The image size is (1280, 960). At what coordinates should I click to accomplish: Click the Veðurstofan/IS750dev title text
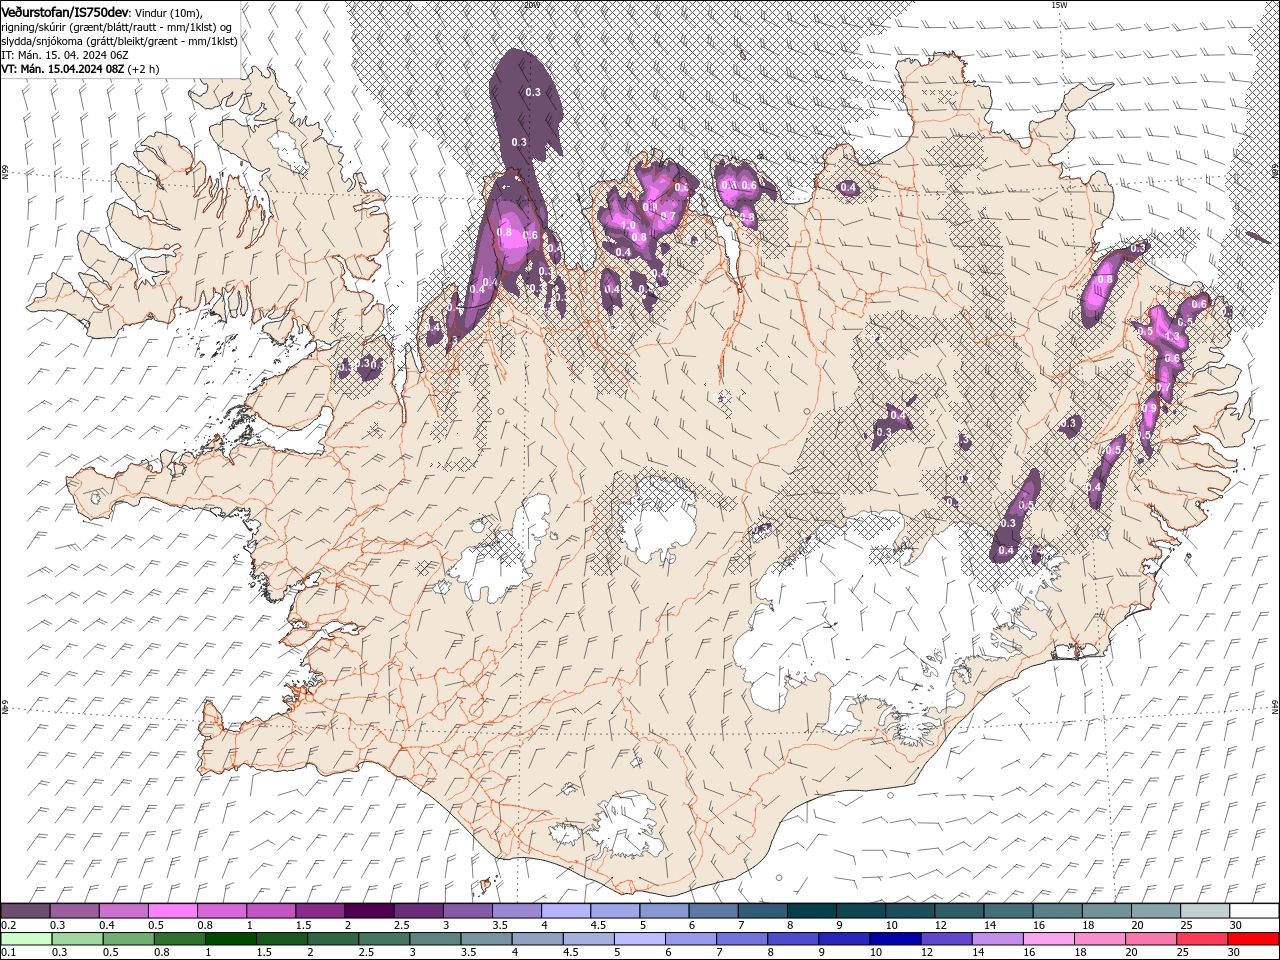(x=65, y=11)
